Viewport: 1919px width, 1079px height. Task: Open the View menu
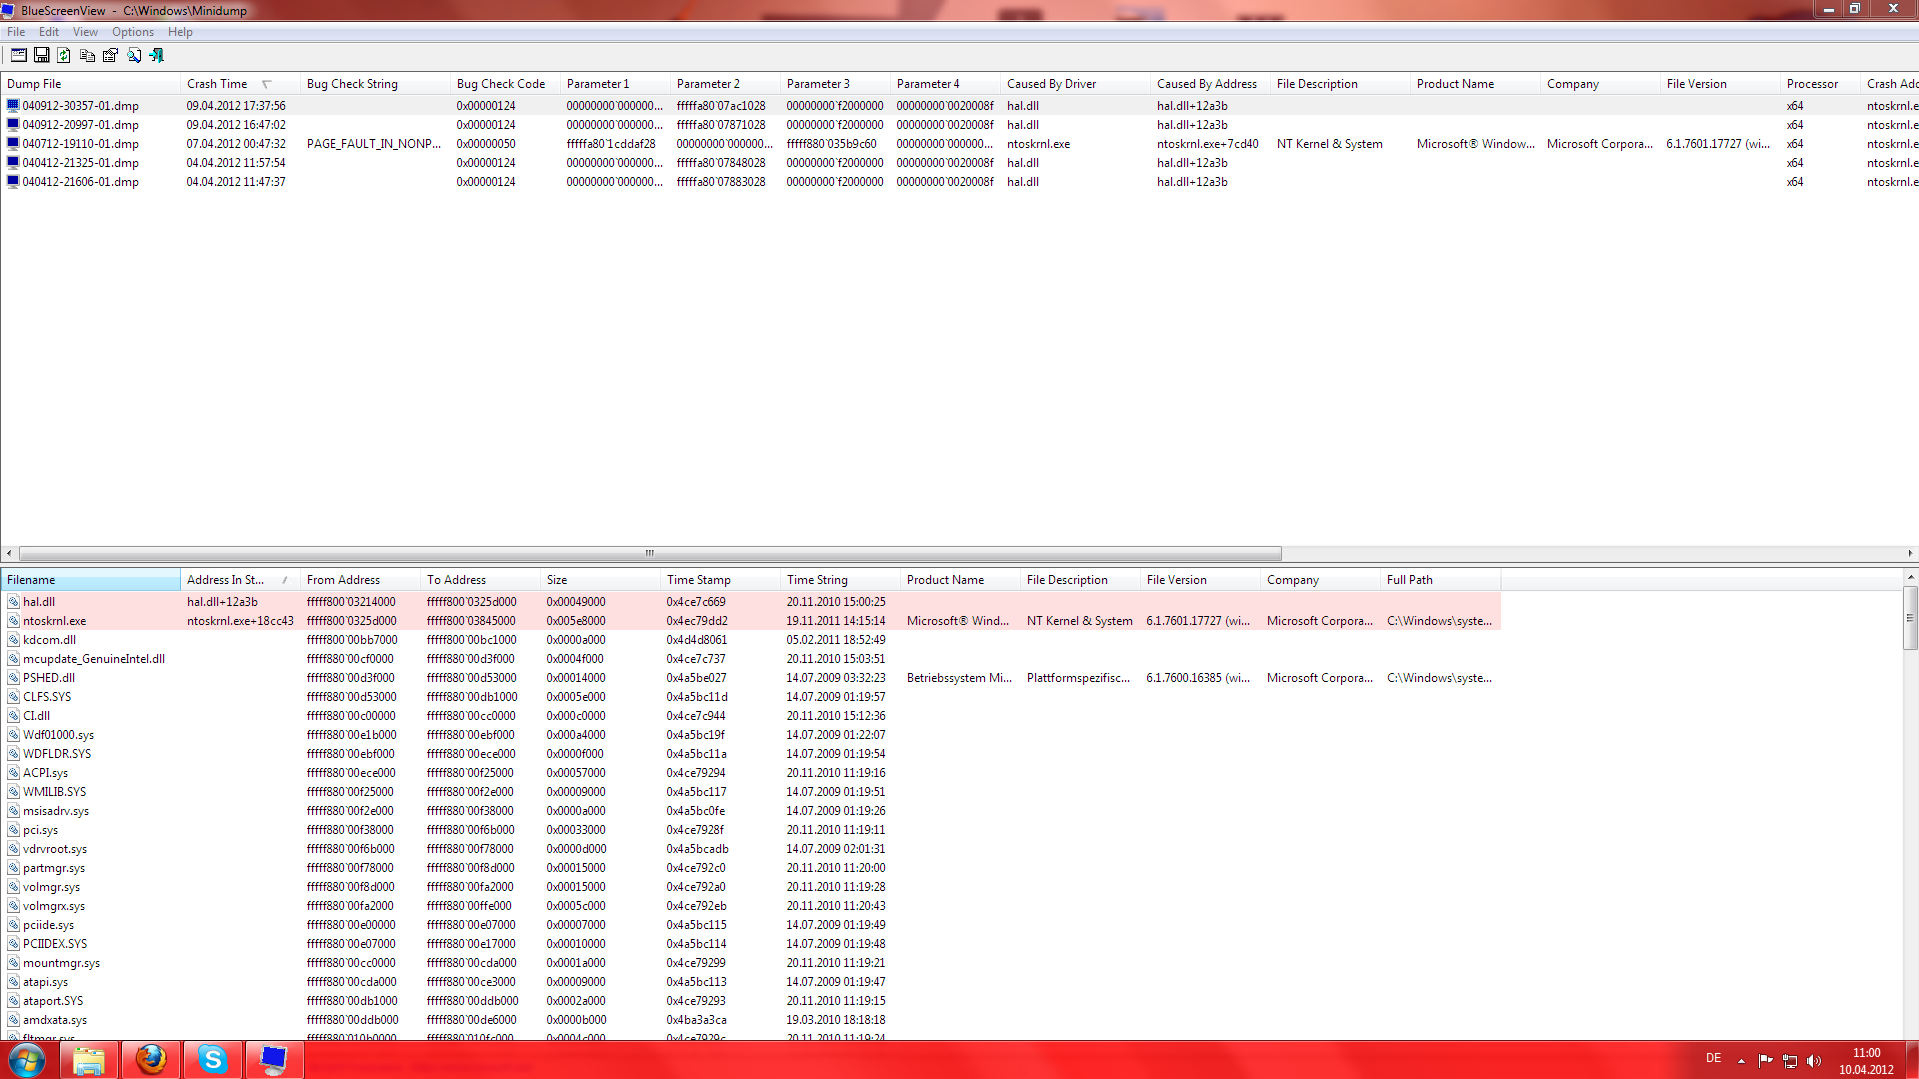coord(85,32)
